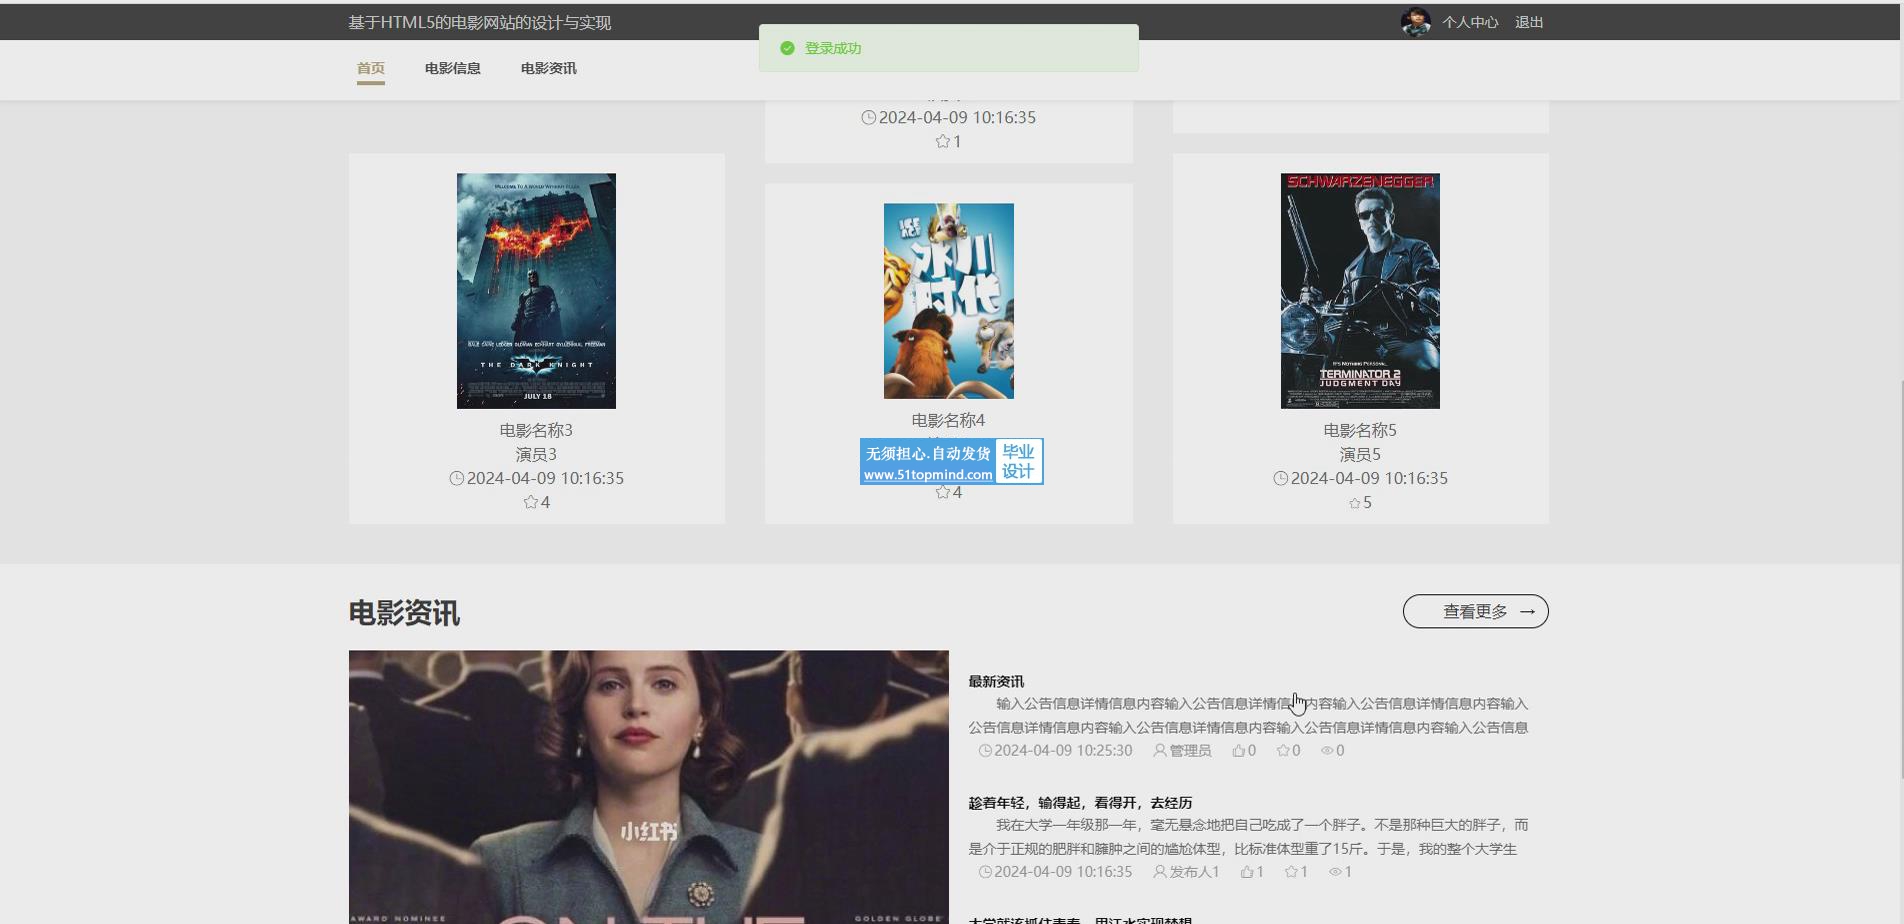Click actor name 演员5
This screenshot has width=1904, height=924.
coord(1360,454)
